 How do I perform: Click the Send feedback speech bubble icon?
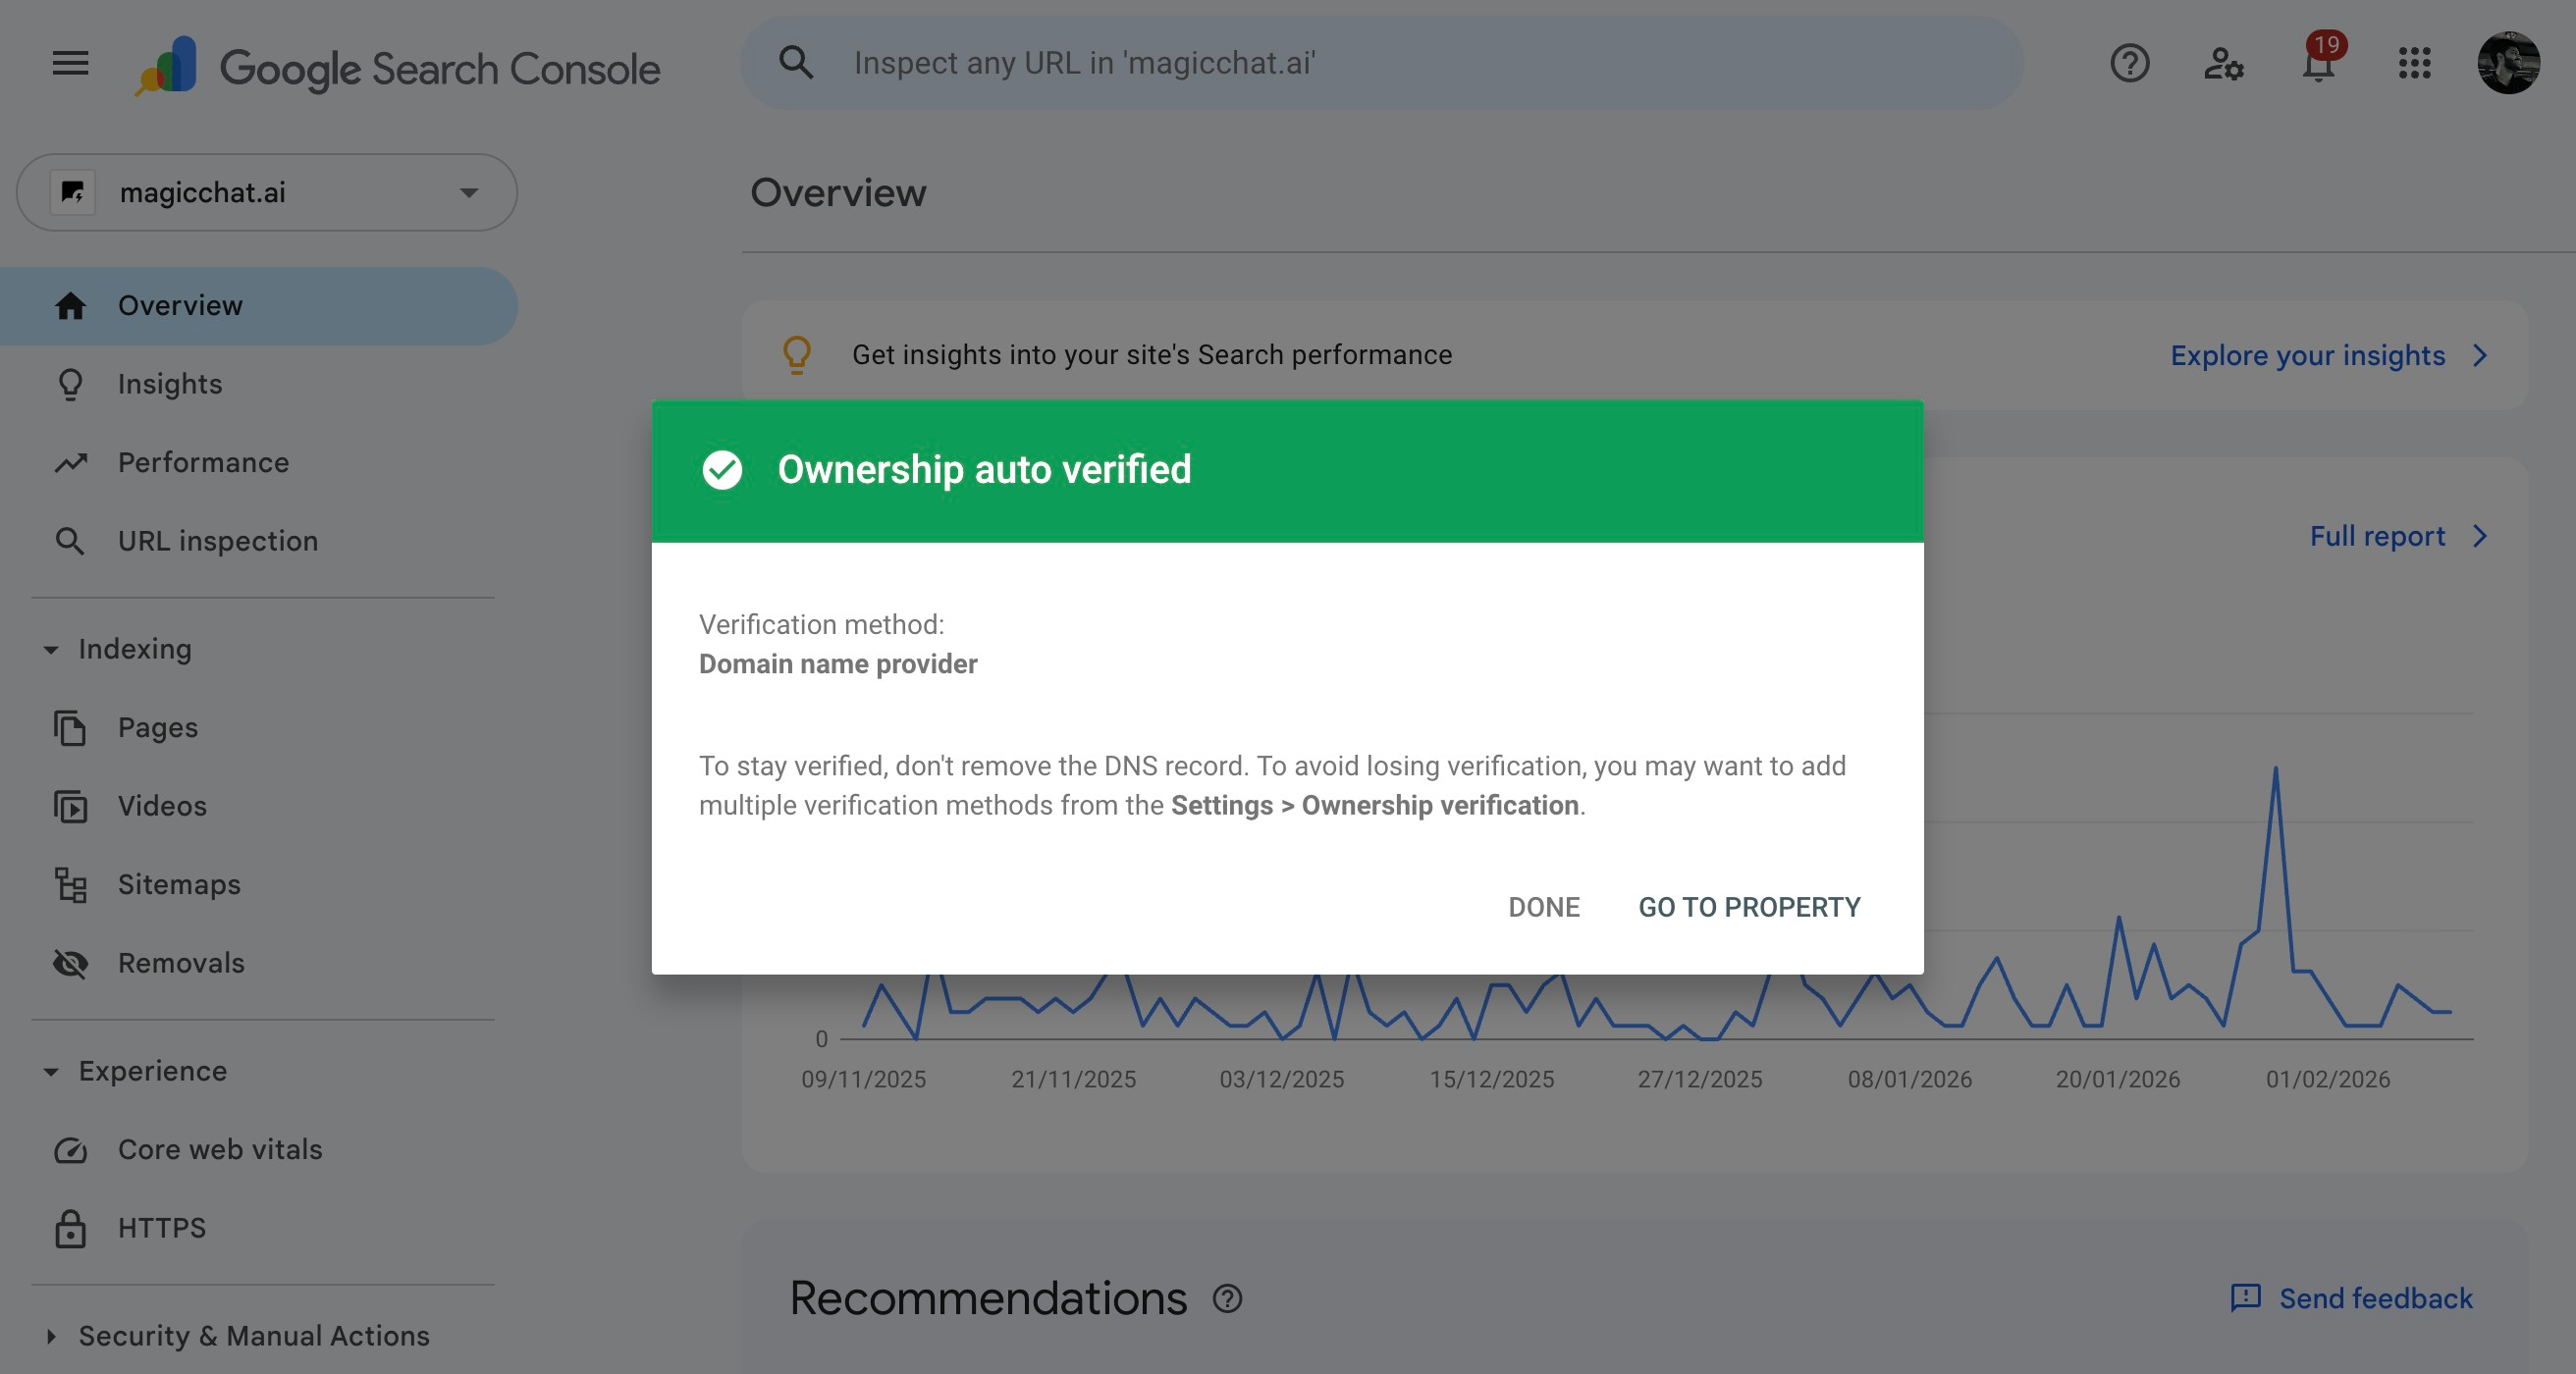2245,1298
